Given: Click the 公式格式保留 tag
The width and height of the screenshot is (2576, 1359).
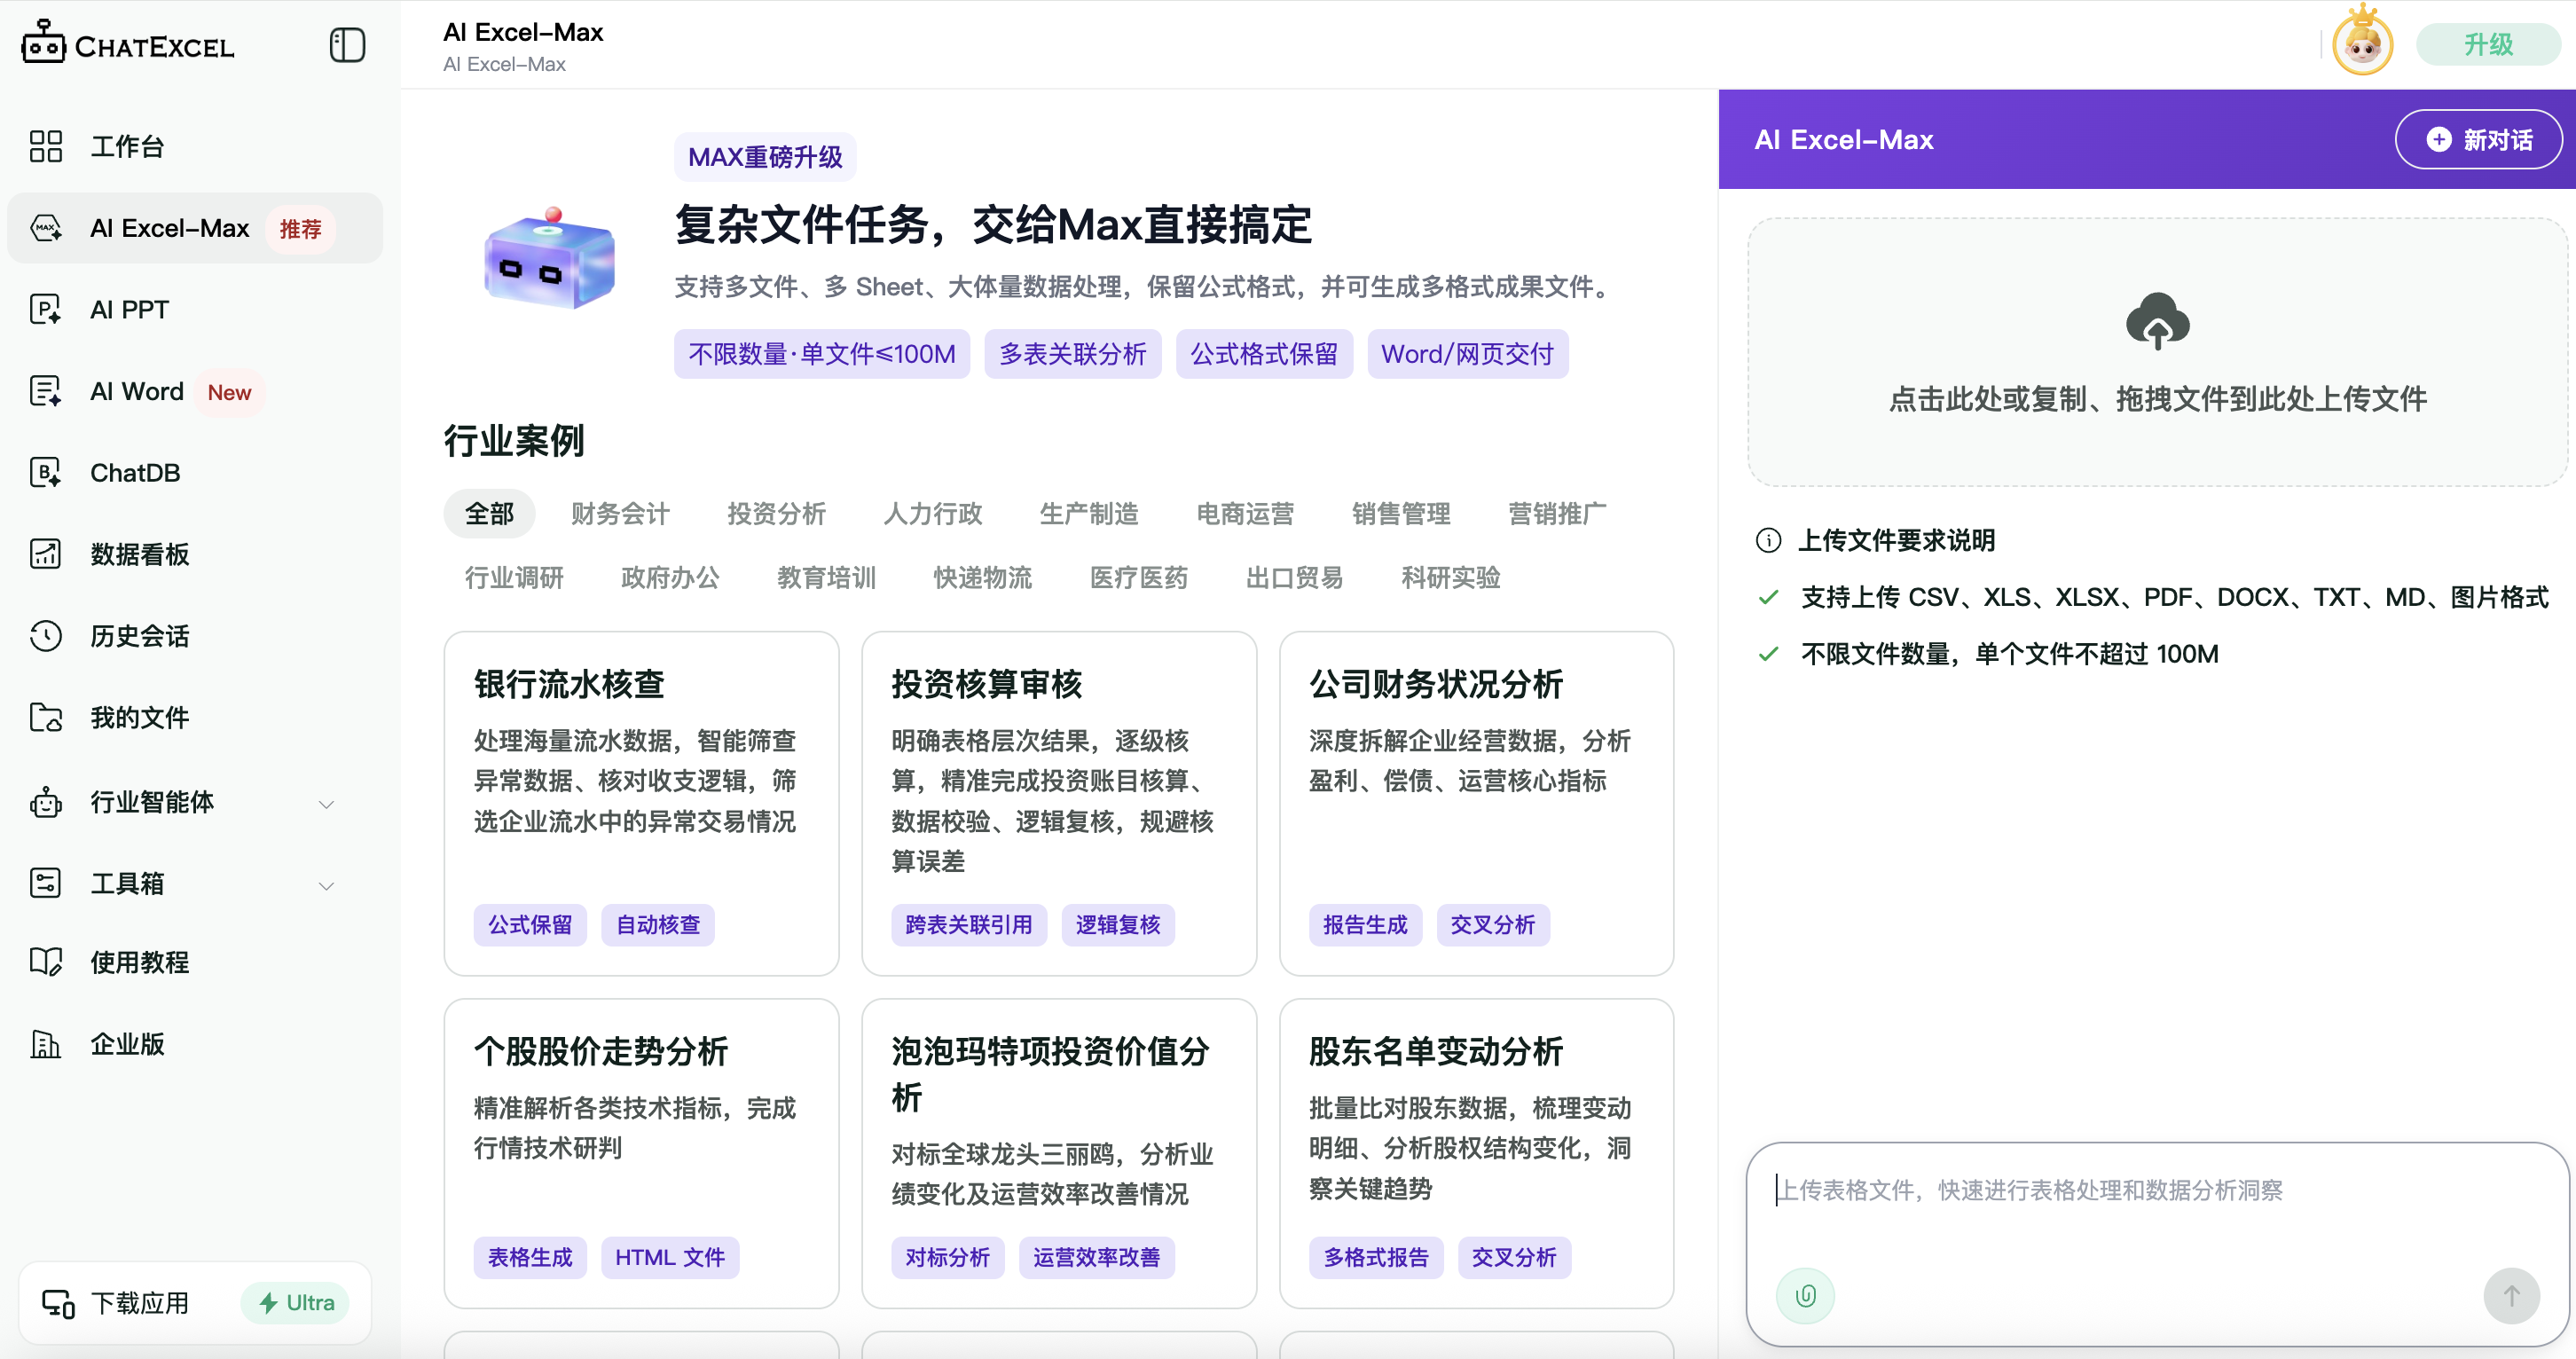Looking at the screenshot, I should [1264, 354].
